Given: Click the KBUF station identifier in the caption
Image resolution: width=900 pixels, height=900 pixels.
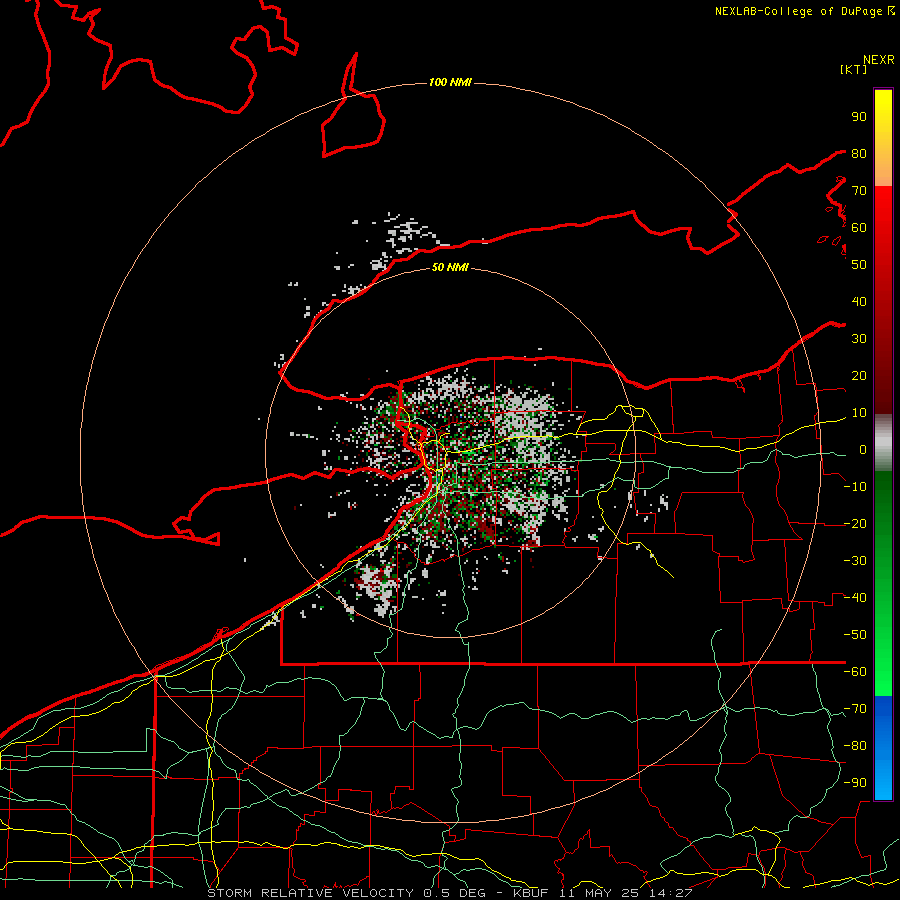Looking at the screenshot, I should coord(530,893).
